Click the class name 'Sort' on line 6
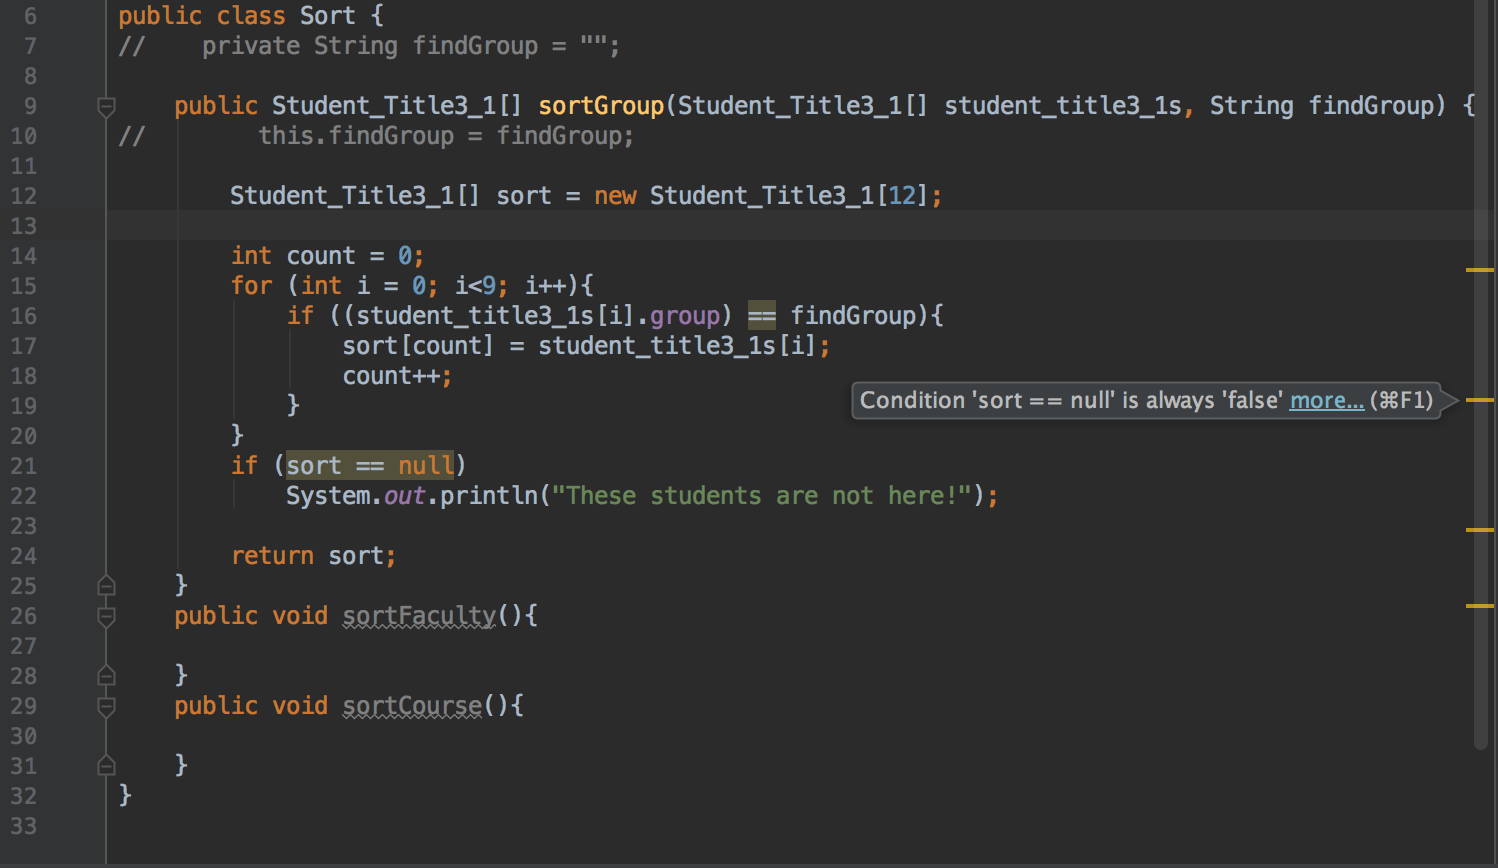 pos(327,16)
